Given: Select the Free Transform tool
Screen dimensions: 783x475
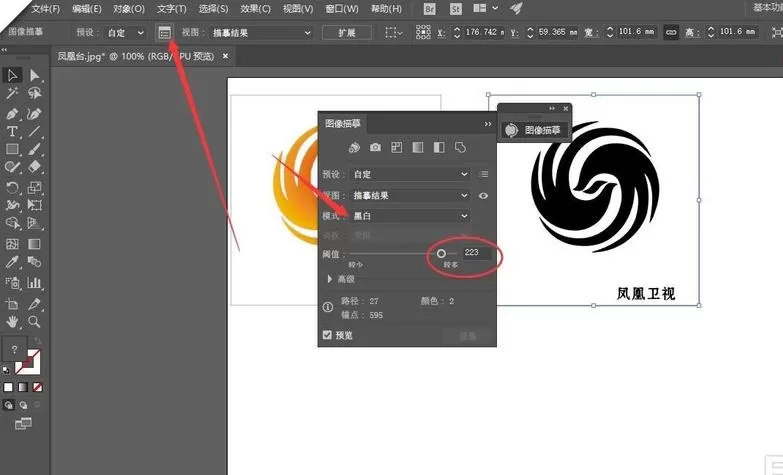Looking at the screenshot, I should (x=34, y=205).
